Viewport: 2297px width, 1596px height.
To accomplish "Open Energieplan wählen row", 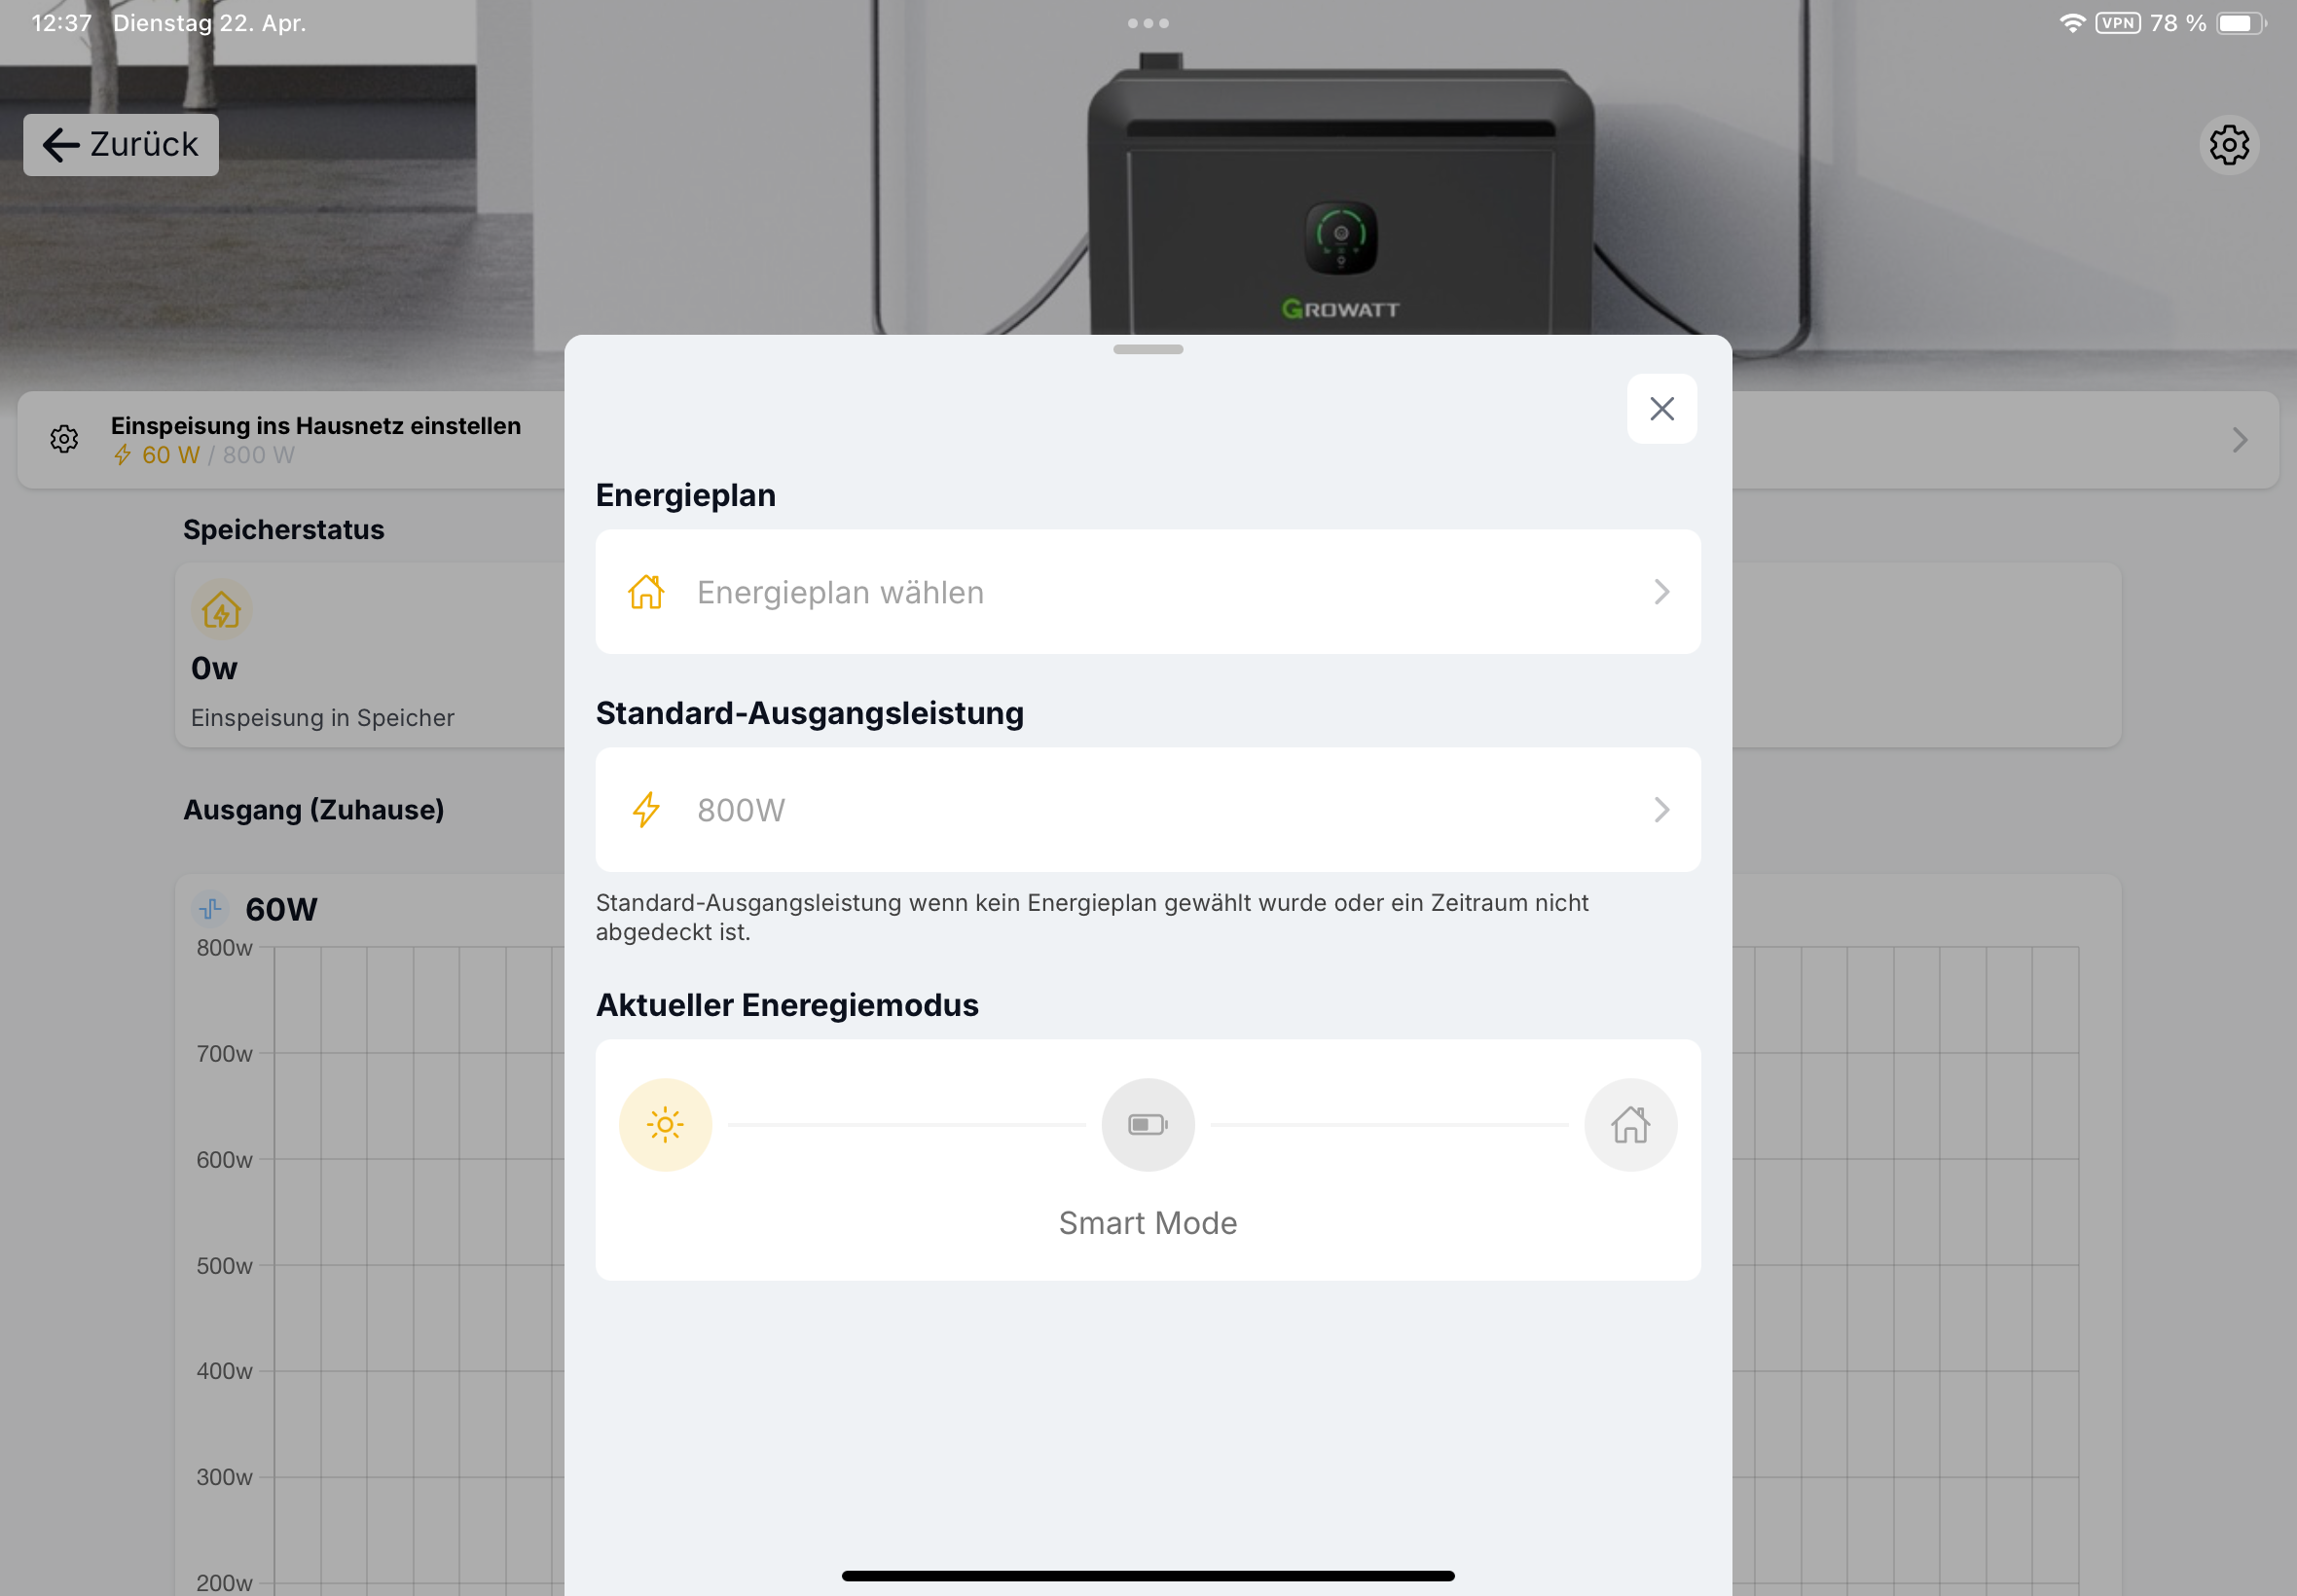I will (x=1148, y=592).
